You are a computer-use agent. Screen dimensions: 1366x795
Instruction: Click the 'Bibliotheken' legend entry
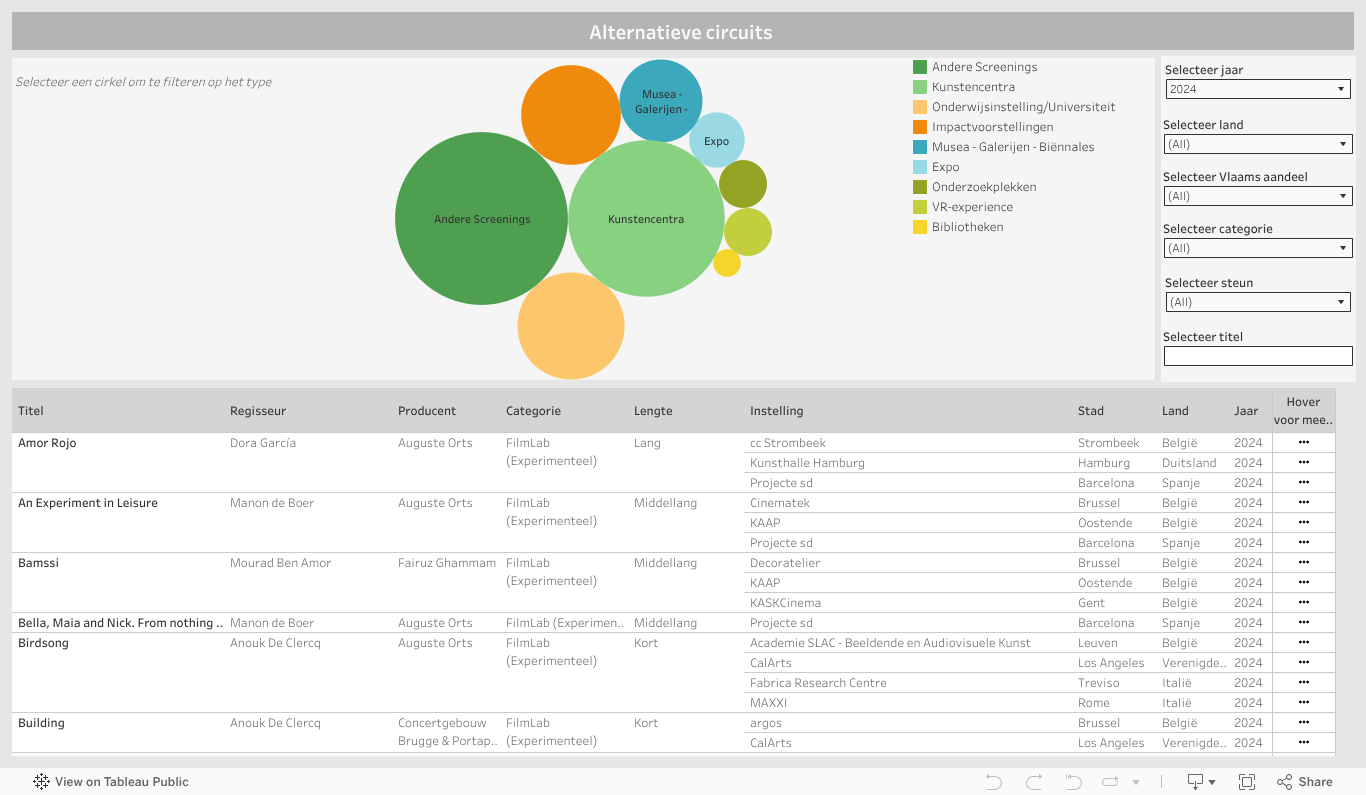point(967,227)
